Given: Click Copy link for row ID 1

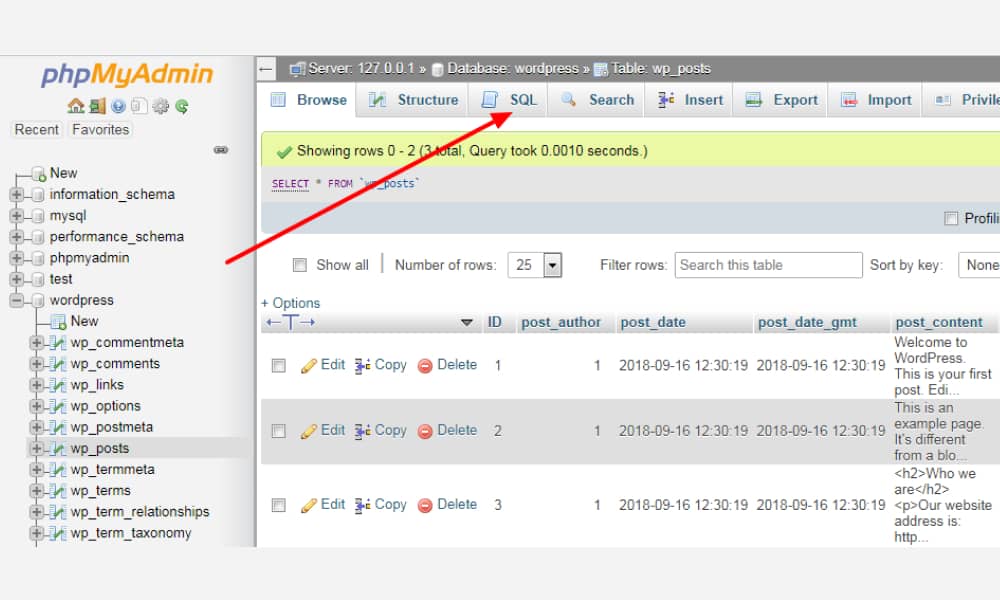Looking at the screenshot, I should click(390, 365).
